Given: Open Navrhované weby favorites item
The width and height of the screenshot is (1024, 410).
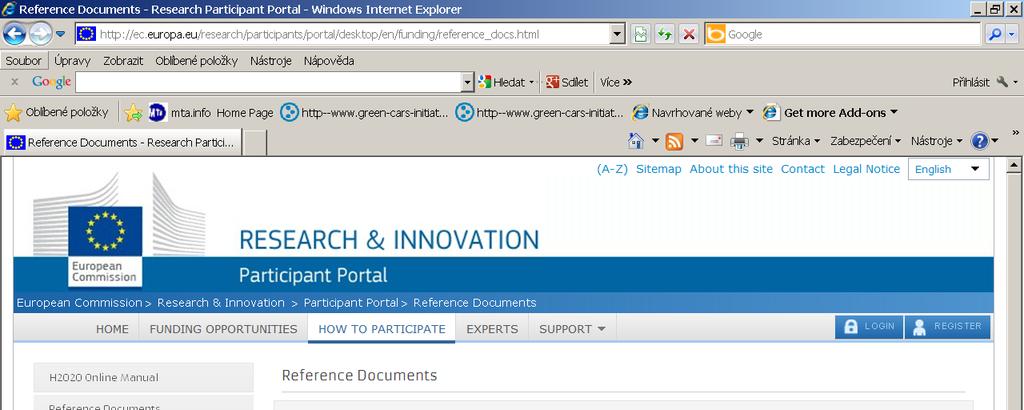Looking at the screenshot, I should 693,112.
